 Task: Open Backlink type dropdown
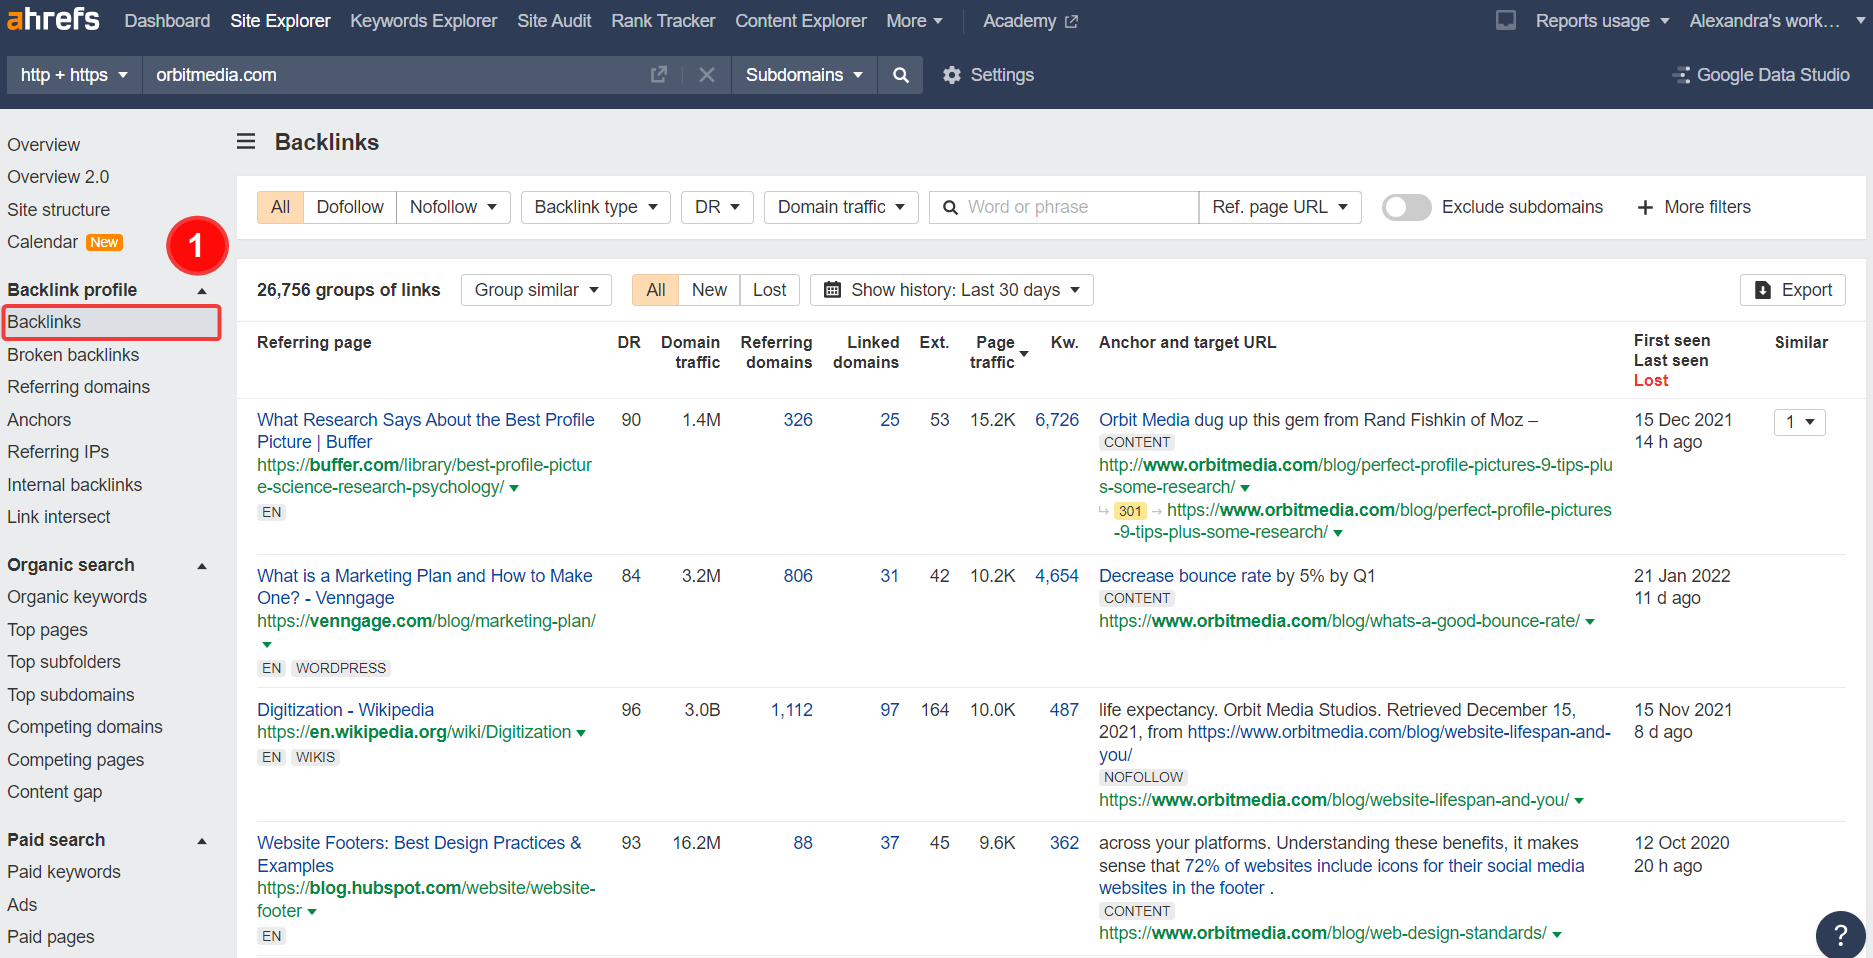coord(595,207)
